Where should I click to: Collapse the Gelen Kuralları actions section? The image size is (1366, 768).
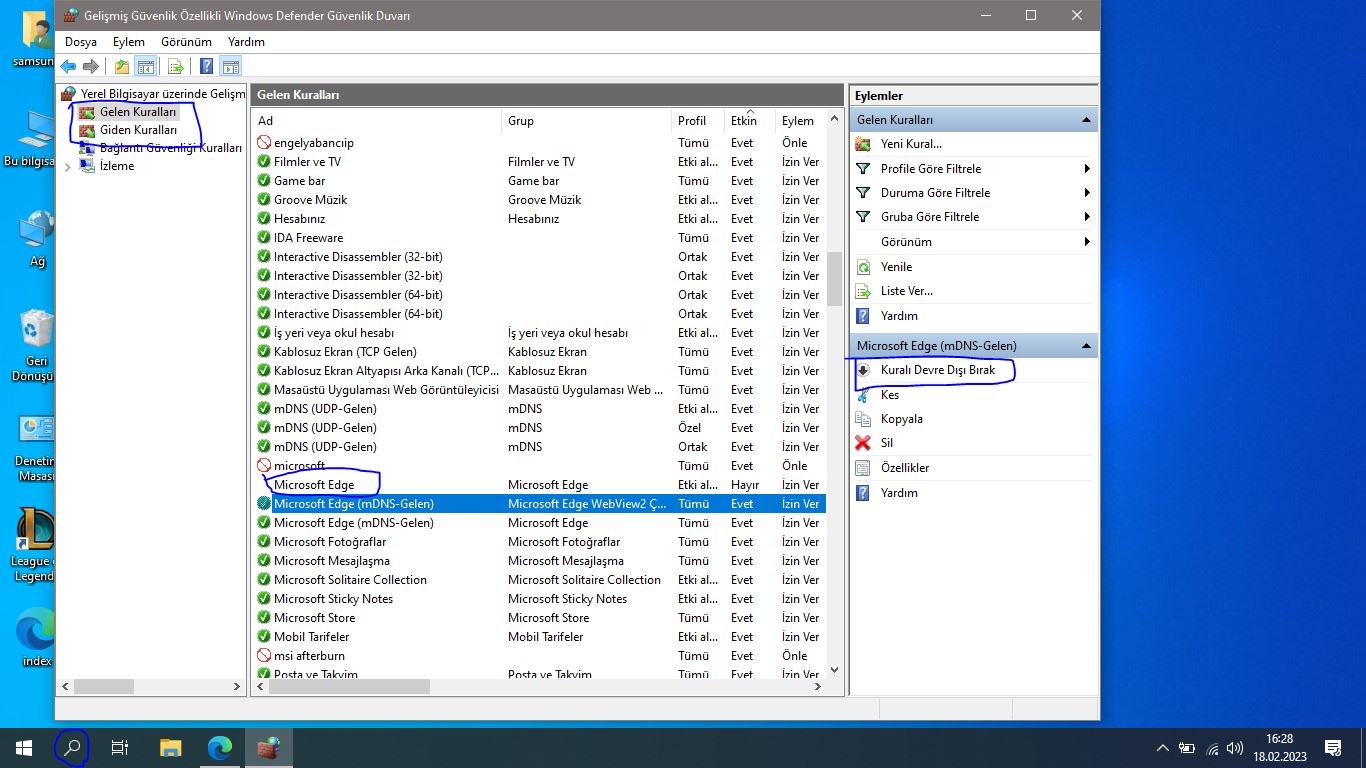1086,120
